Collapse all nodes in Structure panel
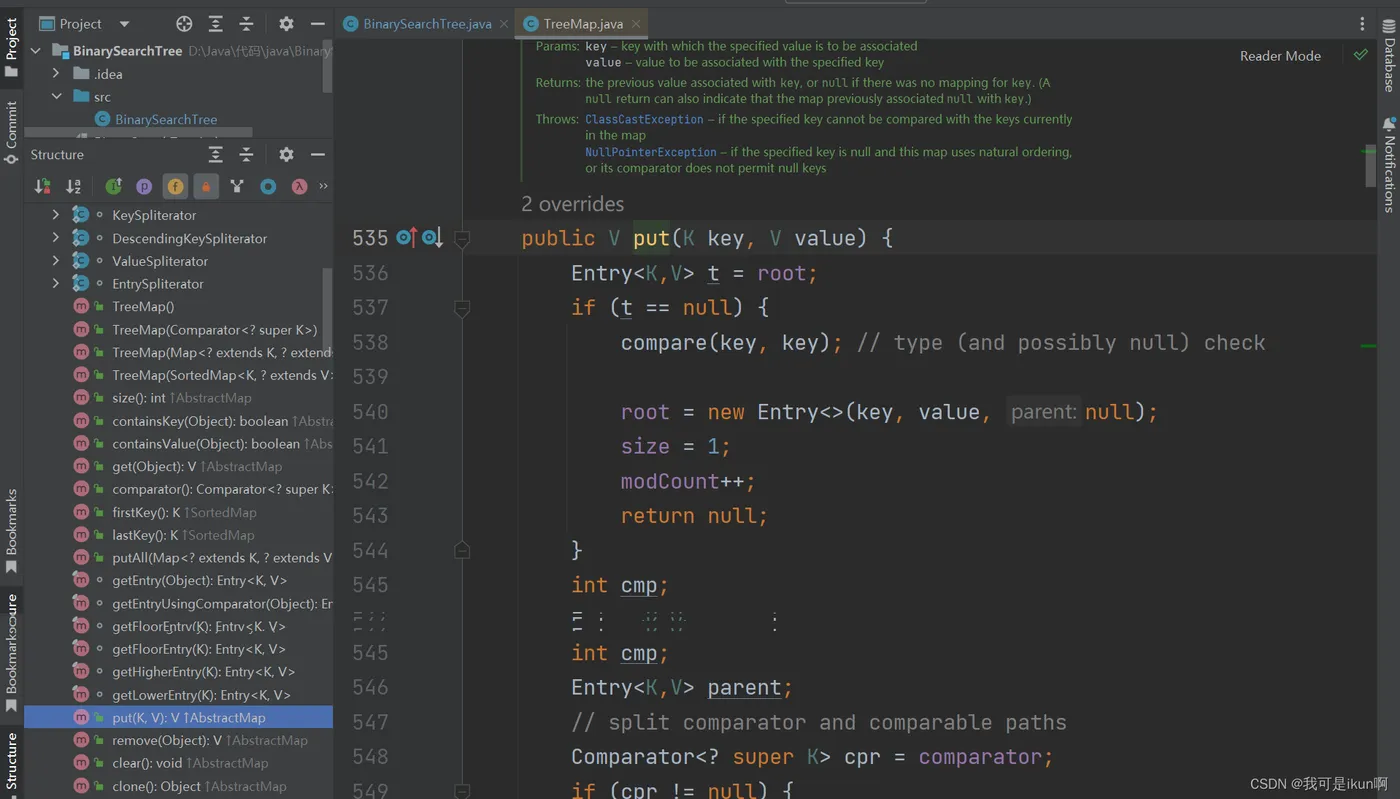 pyautogui.click(x=246, y=155)
